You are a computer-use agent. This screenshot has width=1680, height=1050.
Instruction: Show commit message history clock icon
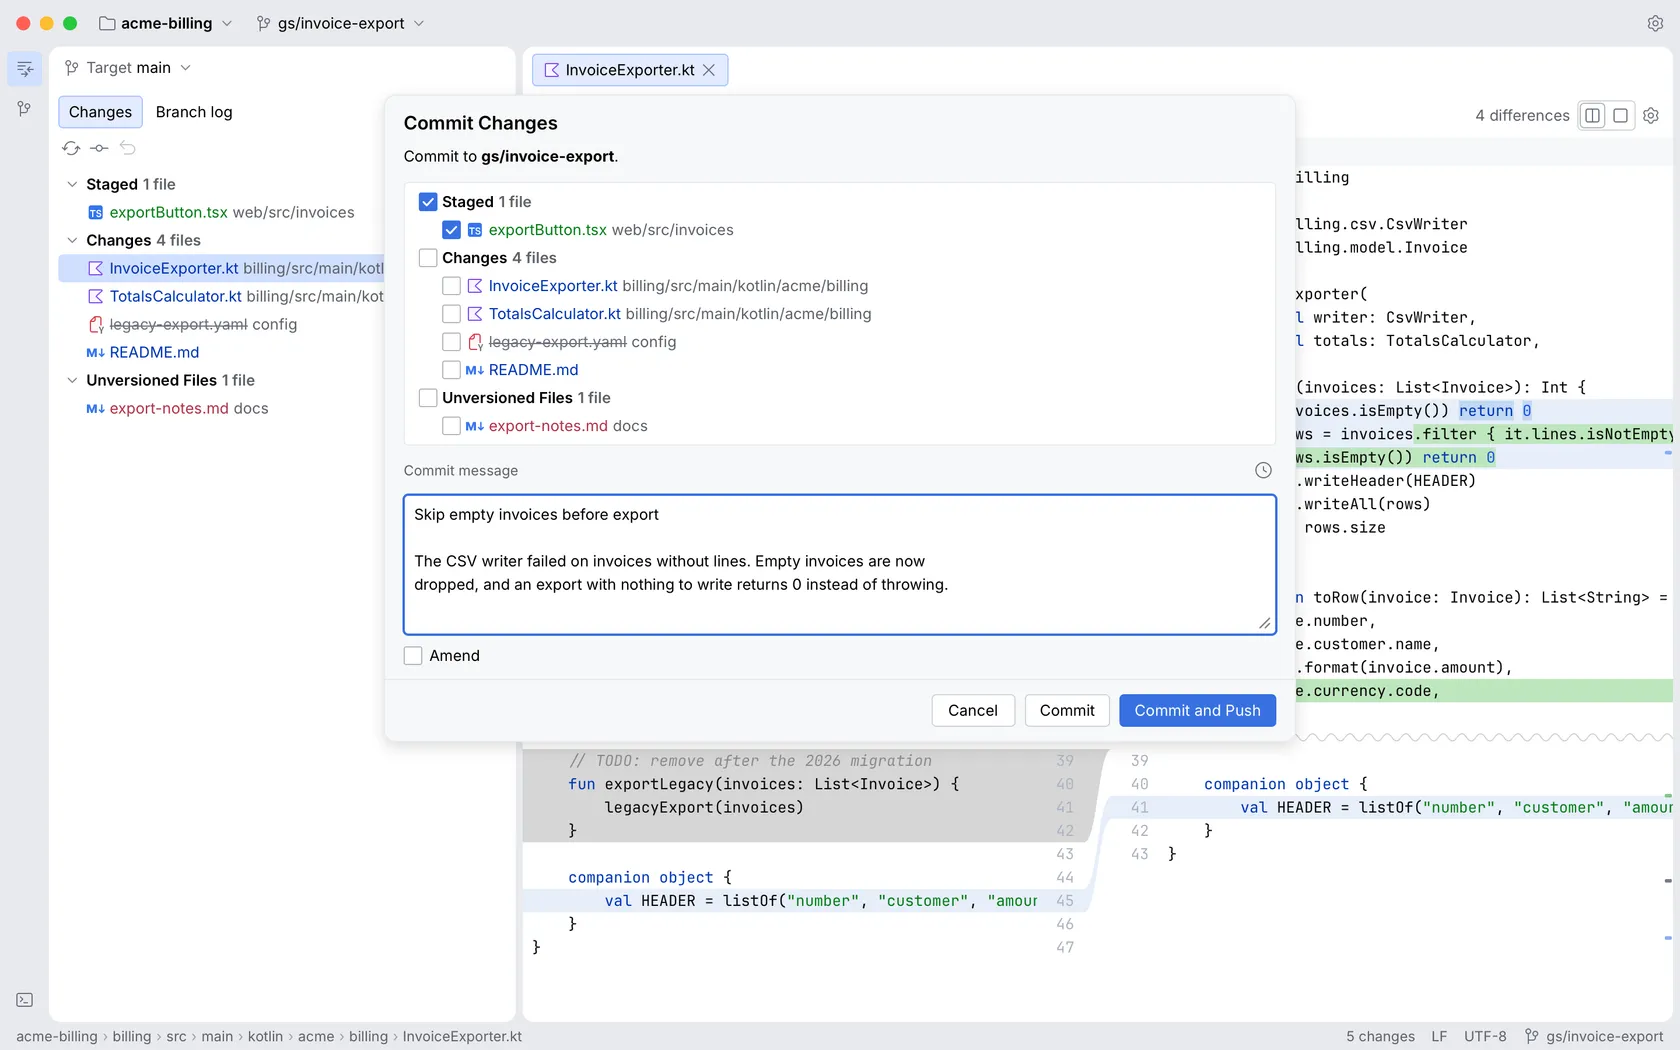point(1263,470)
